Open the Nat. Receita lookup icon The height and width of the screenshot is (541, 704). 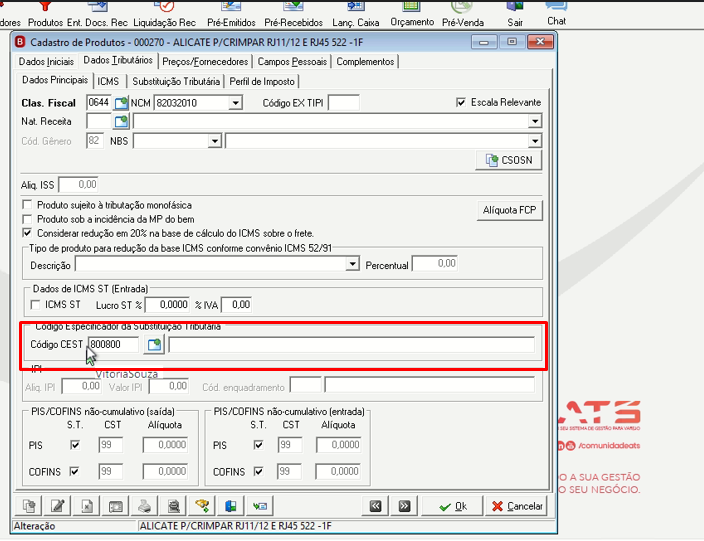121,121
